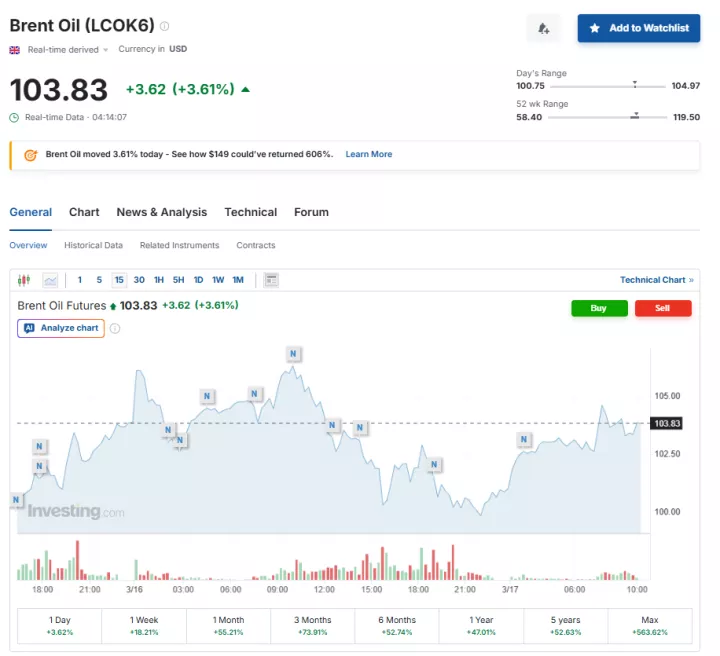Image resolution: width=720 pixels, height=656 pixels.
Task: Toggle the chart news overlay icon
Action: (271, 280)
